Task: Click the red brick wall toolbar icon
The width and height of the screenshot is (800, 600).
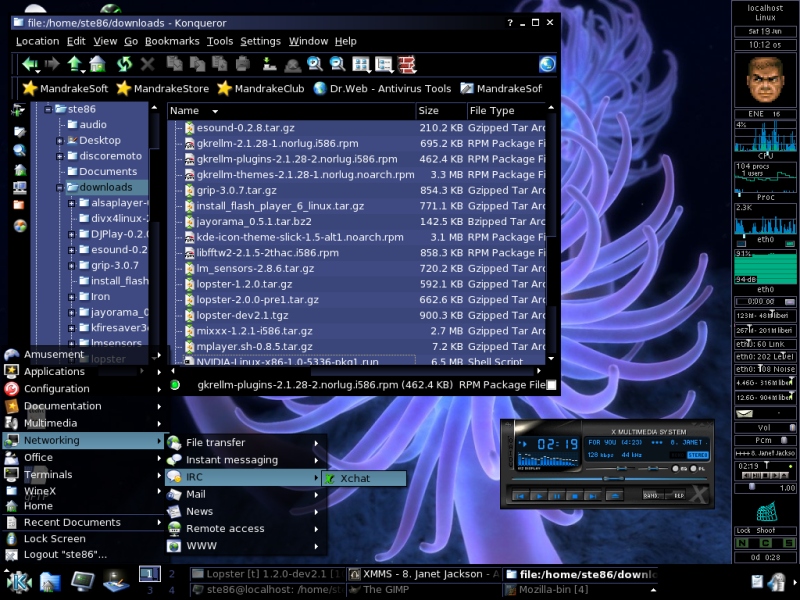Action: coord(407,64)
